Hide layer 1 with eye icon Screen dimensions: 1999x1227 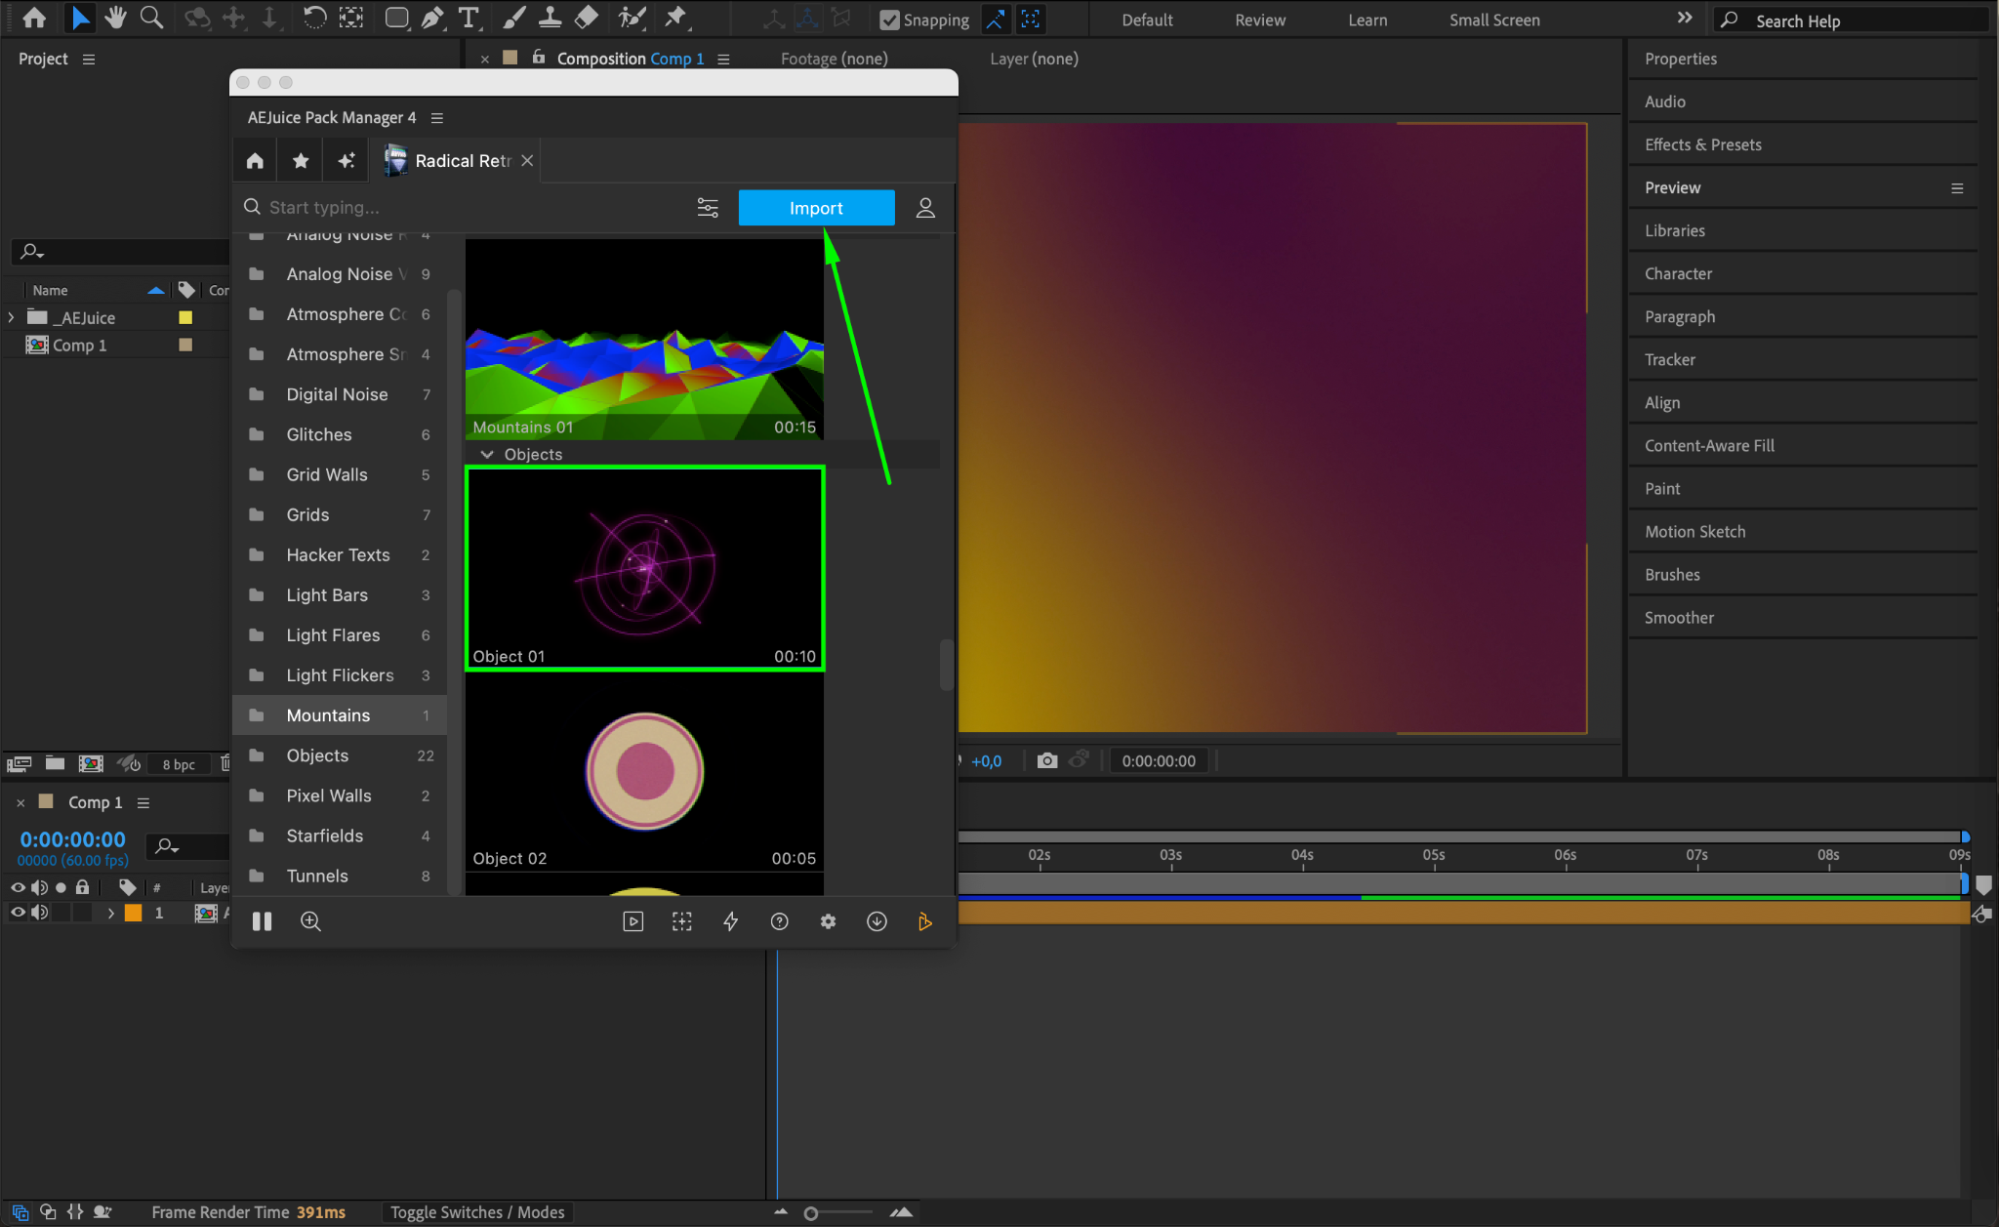[x=17, y=913]
